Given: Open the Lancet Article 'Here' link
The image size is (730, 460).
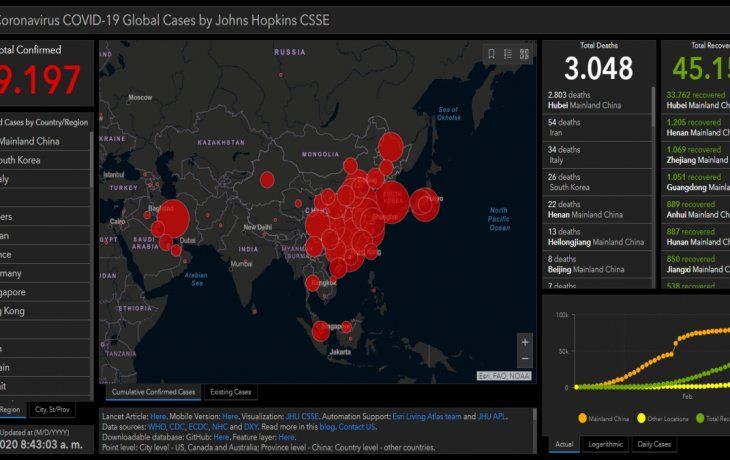Looking at the screenshot, I should [158, 416].
